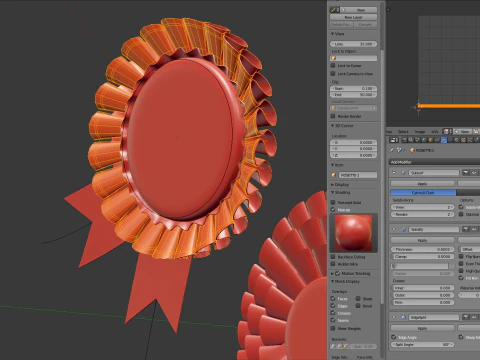The width and height of the screenshot is (480, 360).
Task: Toggle Subsurf modifier render visibility icon
Action: point(466,173)
